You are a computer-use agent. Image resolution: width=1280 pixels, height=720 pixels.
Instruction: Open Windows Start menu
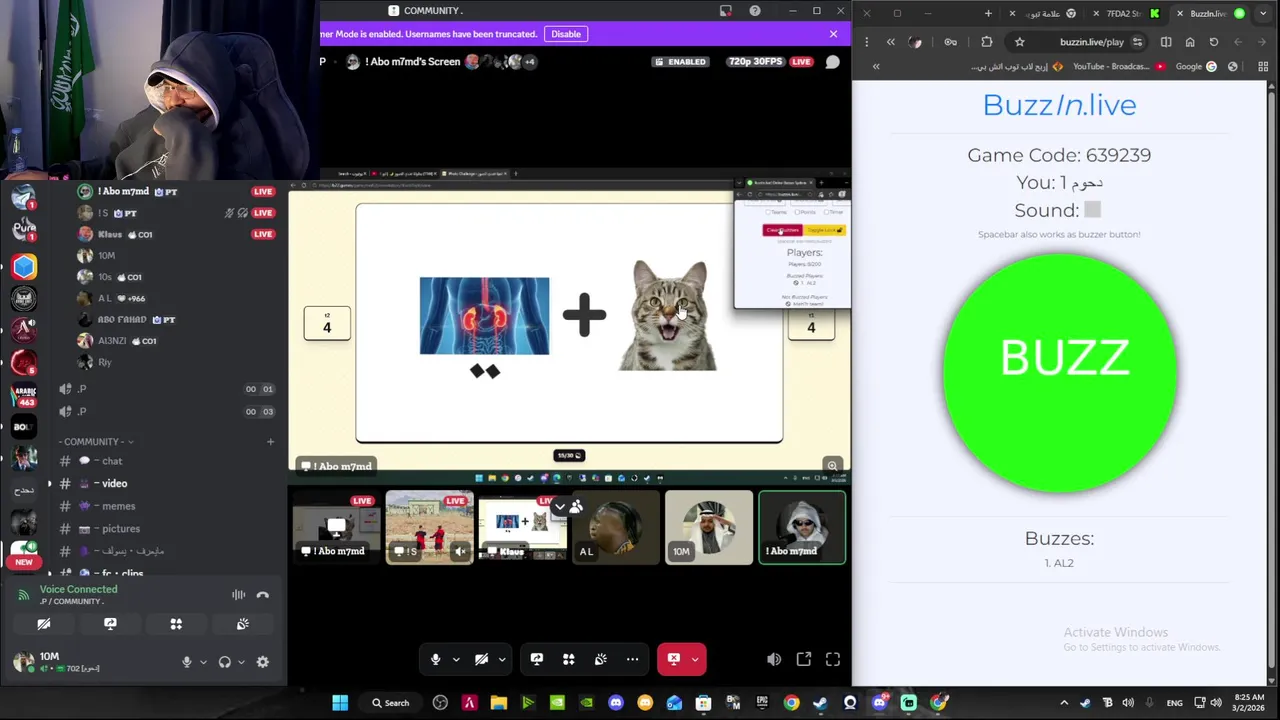point(340,702)
